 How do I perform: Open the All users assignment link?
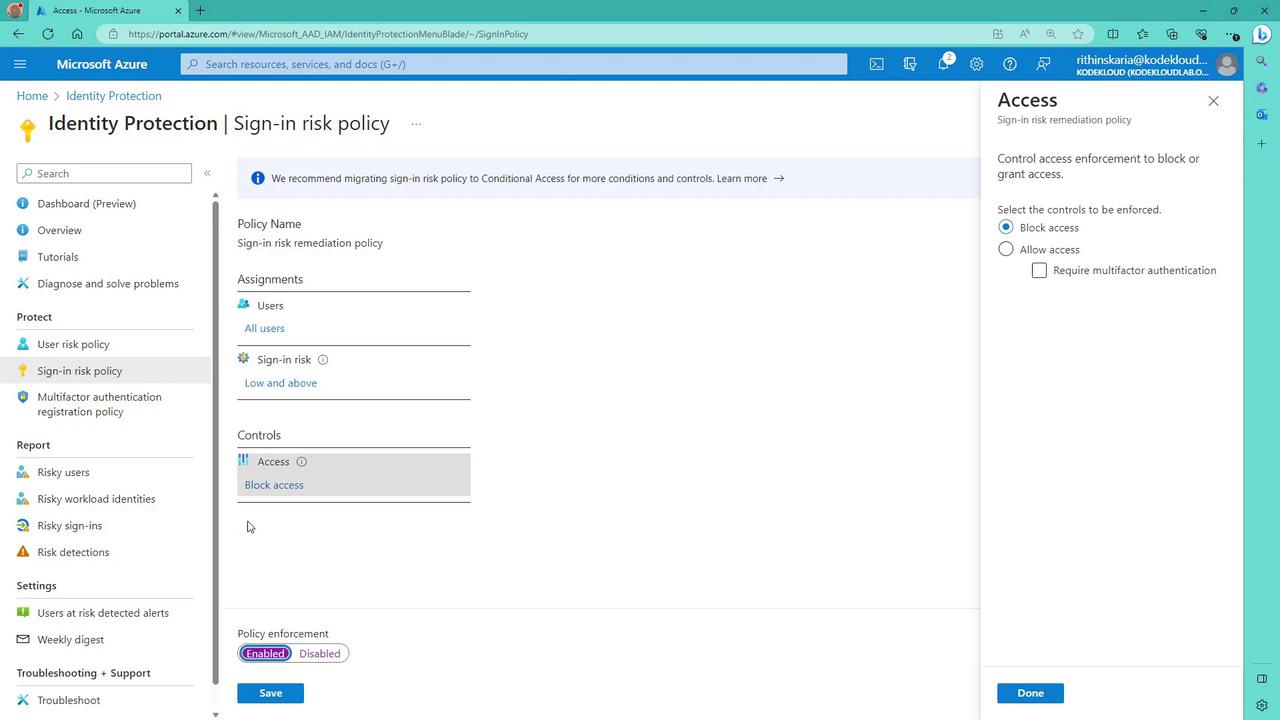264,329
